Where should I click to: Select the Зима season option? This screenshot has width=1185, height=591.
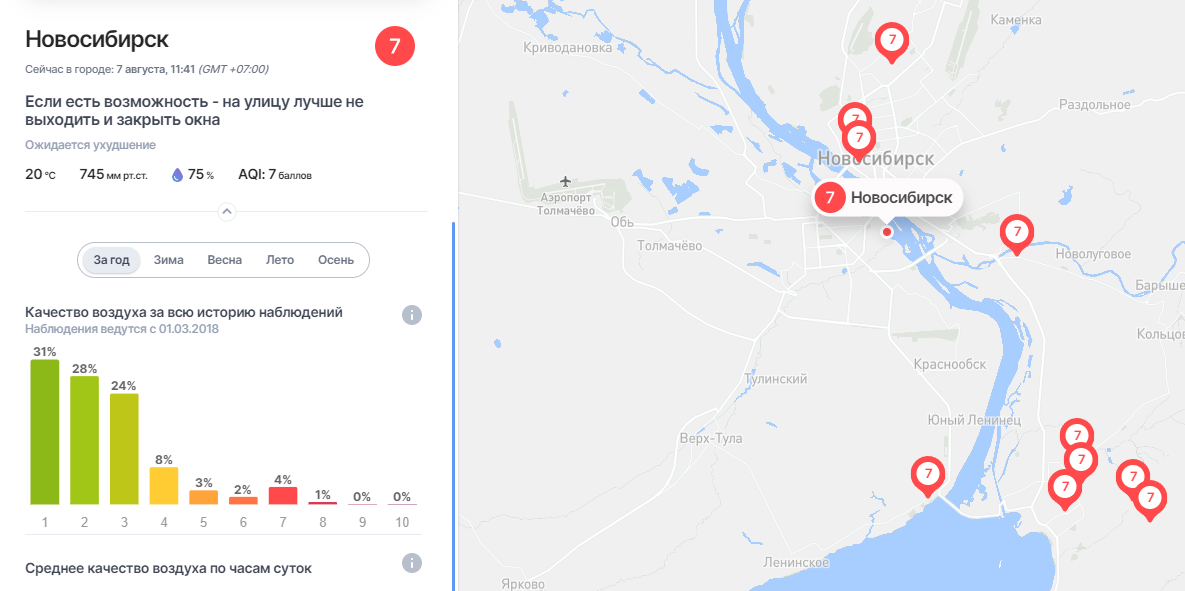click(169, 260)
